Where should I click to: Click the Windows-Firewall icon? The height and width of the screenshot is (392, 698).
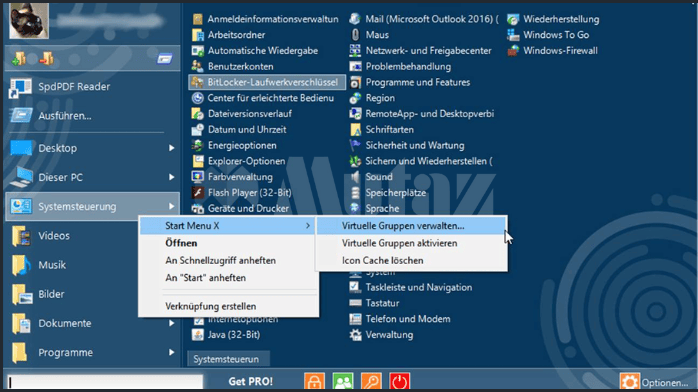point(513,51)
